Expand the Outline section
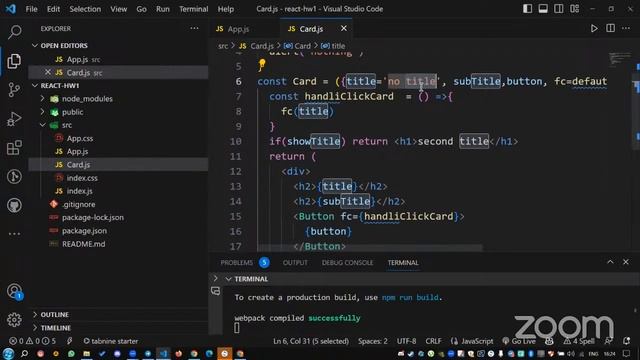Screen dimensions: 640x360 35,314
